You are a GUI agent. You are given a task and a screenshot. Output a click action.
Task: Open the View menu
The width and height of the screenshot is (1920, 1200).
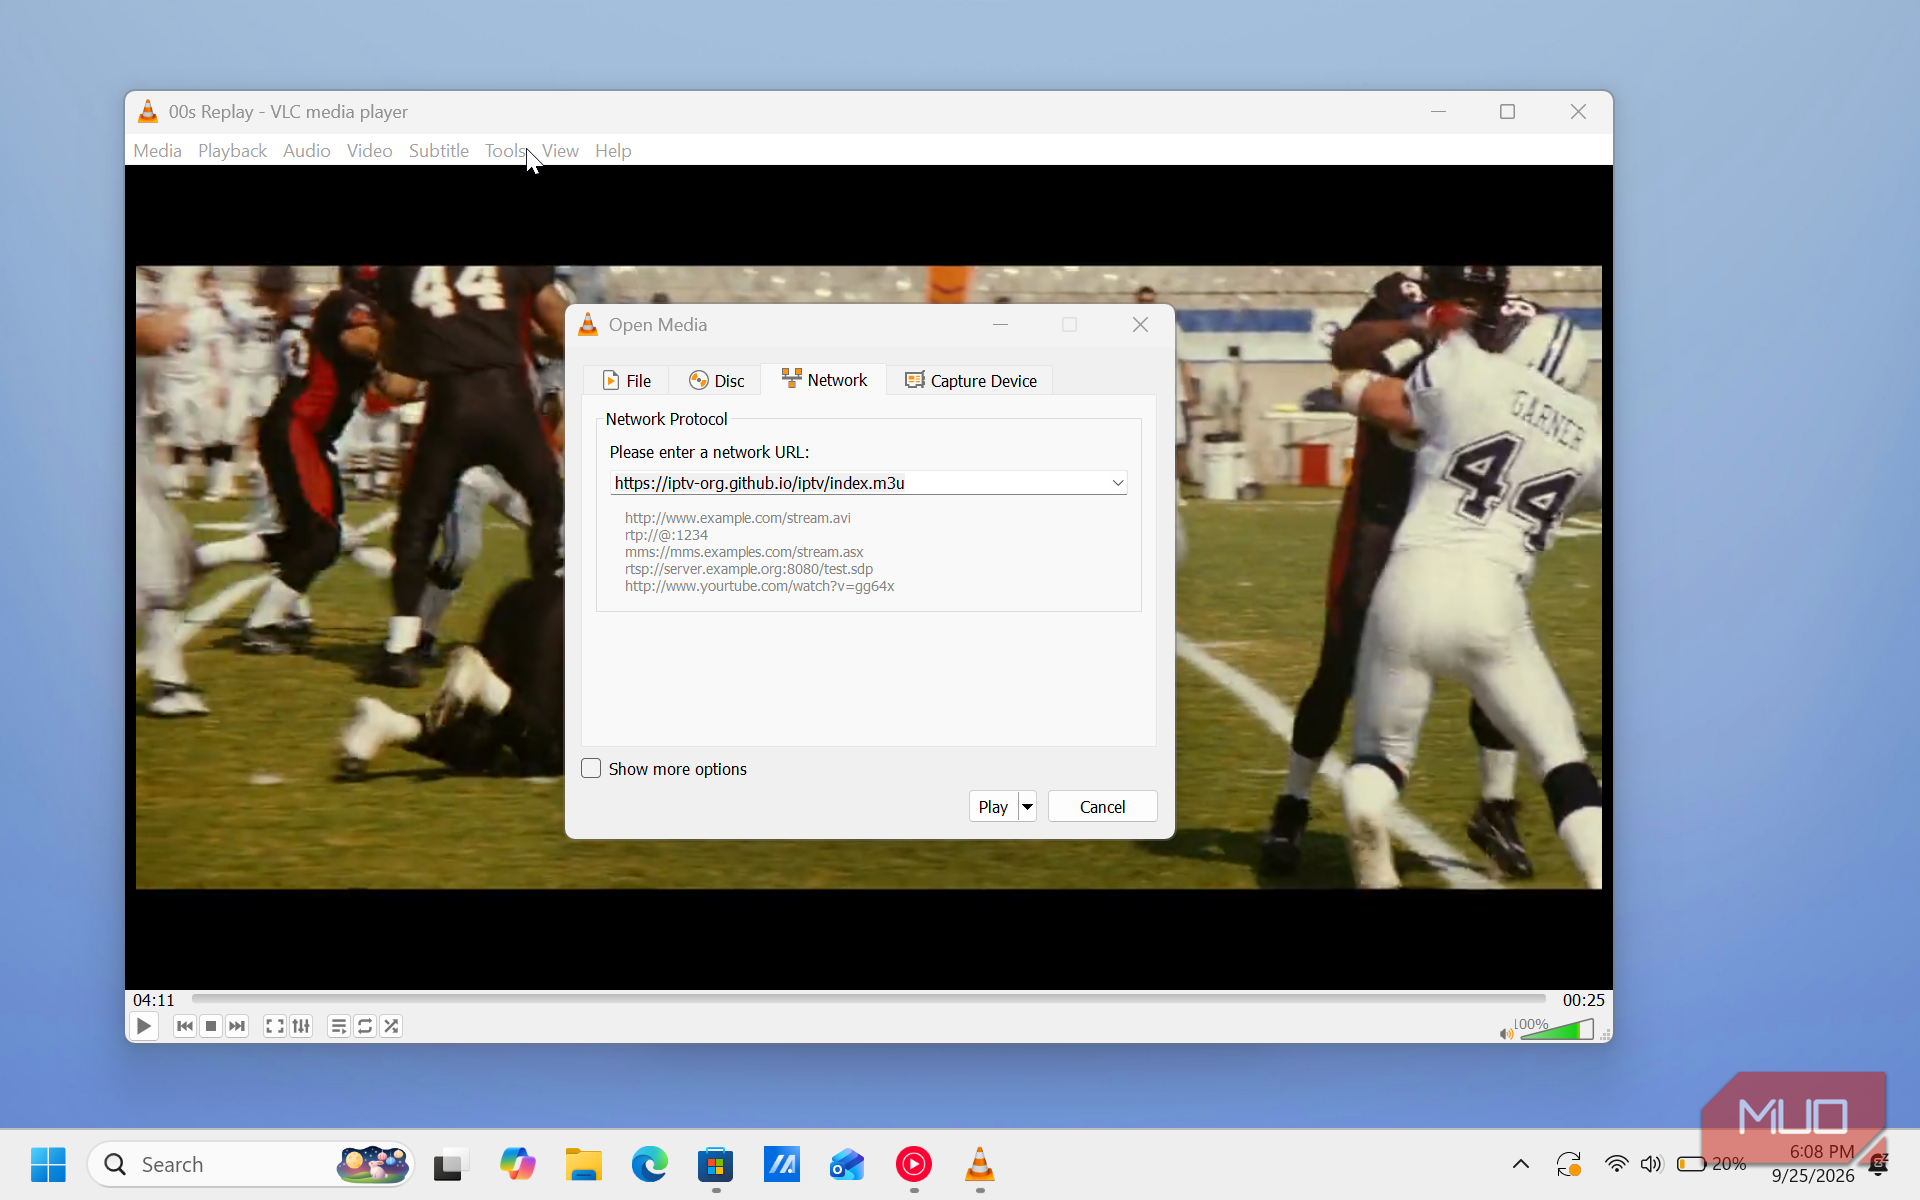pos(560,151)
